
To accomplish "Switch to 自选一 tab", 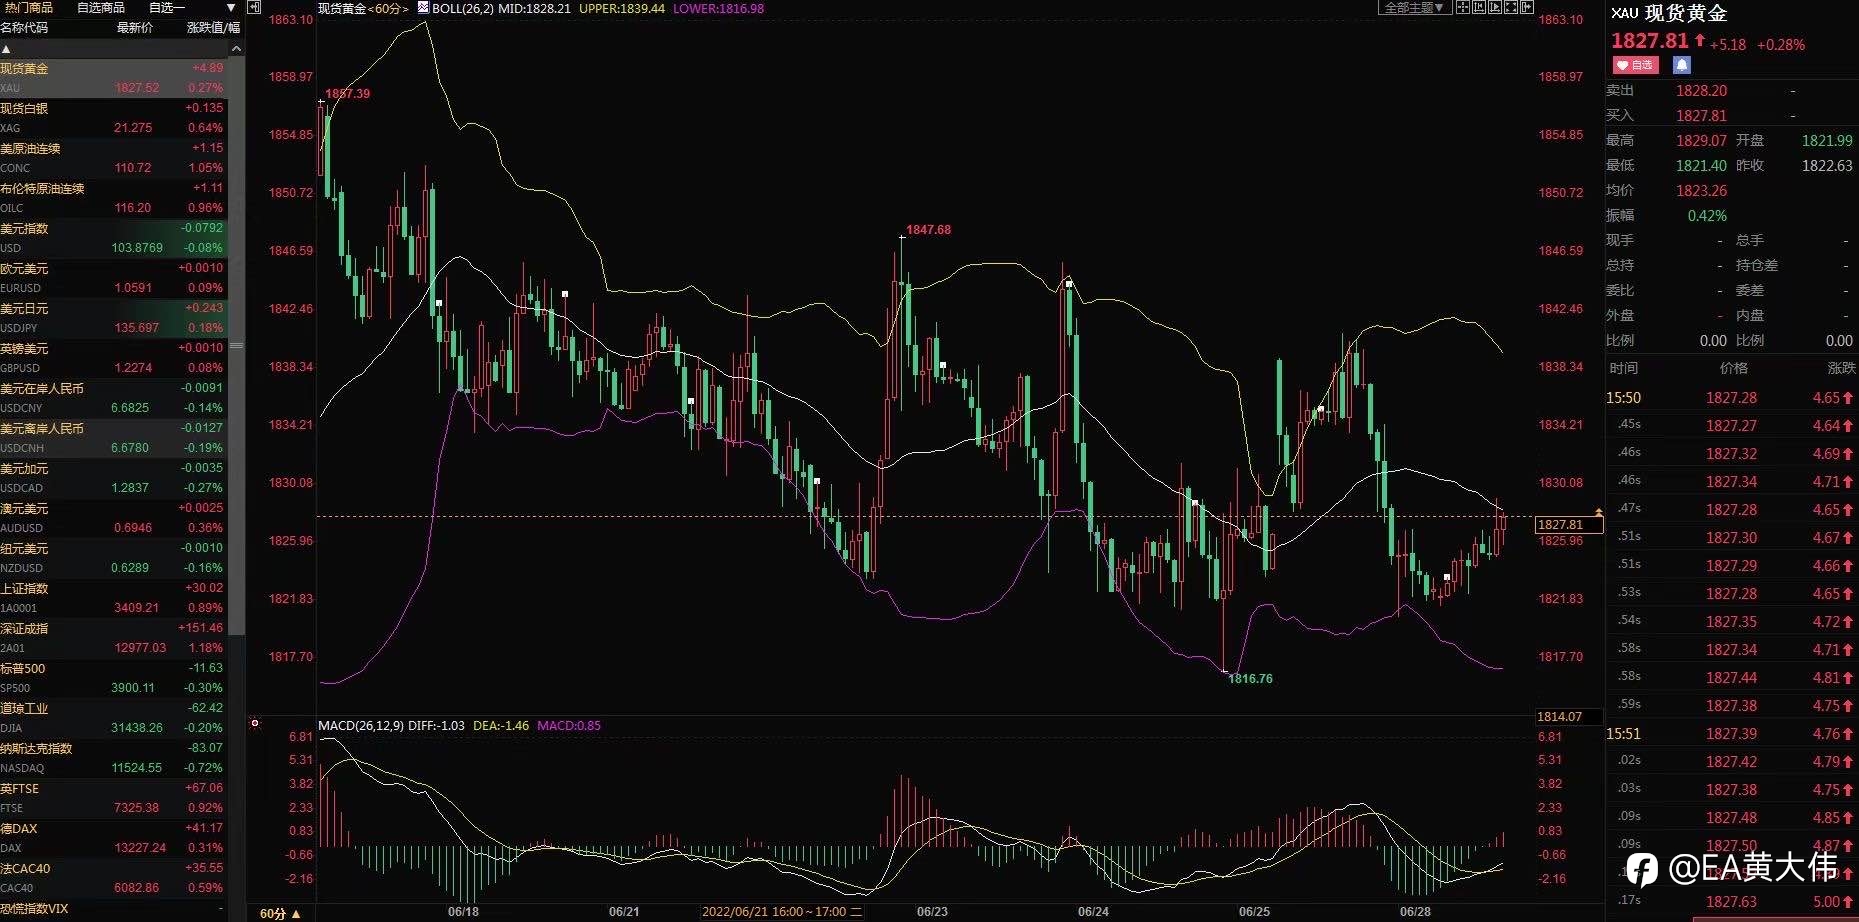I will point(167,7).
